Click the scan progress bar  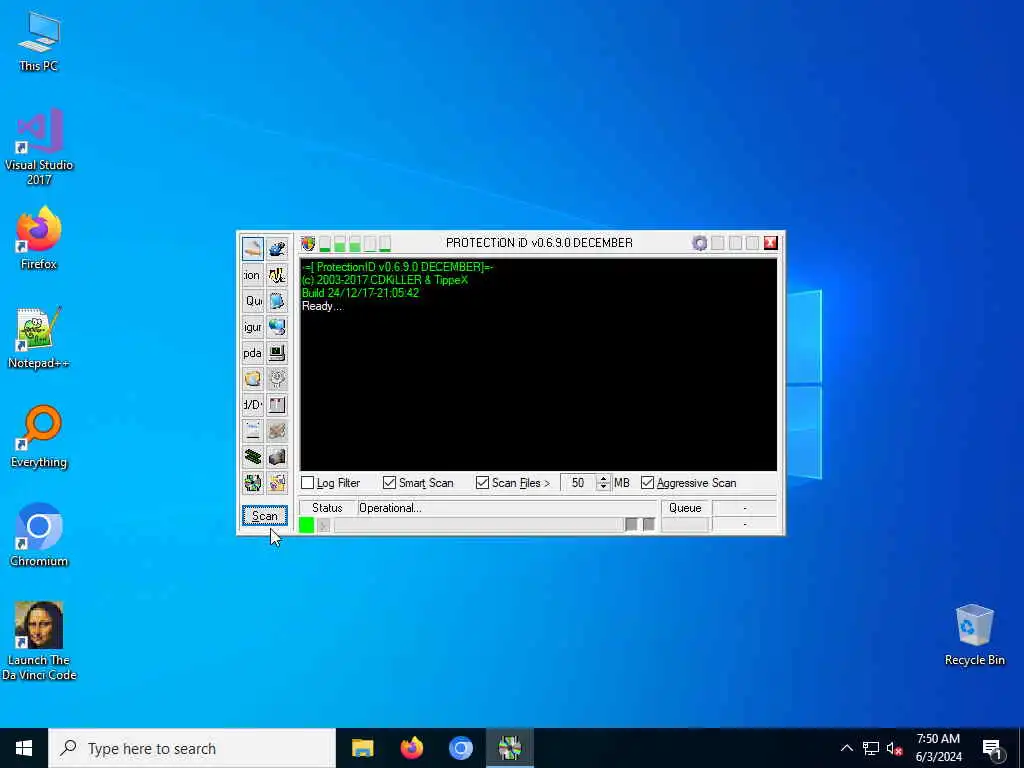click(479, 525)
